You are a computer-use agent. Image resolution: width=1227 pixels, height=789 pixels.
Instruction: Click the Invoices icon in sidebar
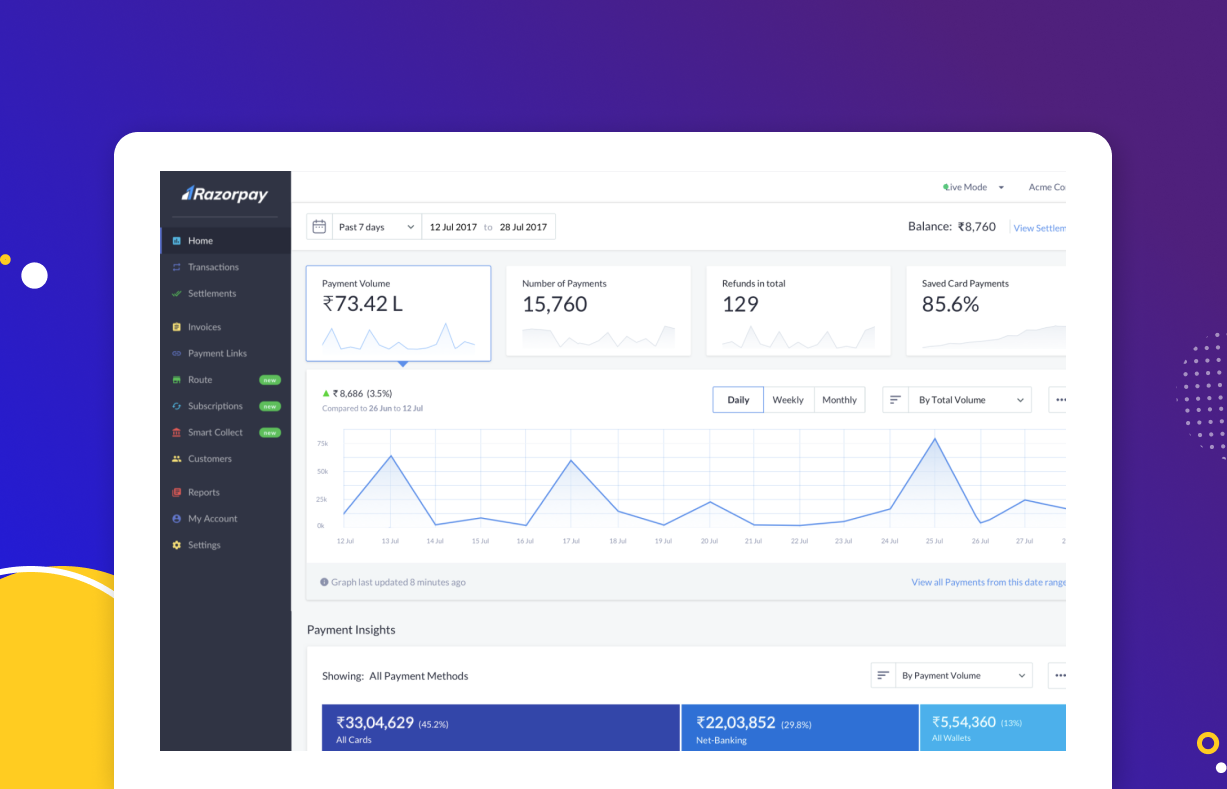(176, 327)
